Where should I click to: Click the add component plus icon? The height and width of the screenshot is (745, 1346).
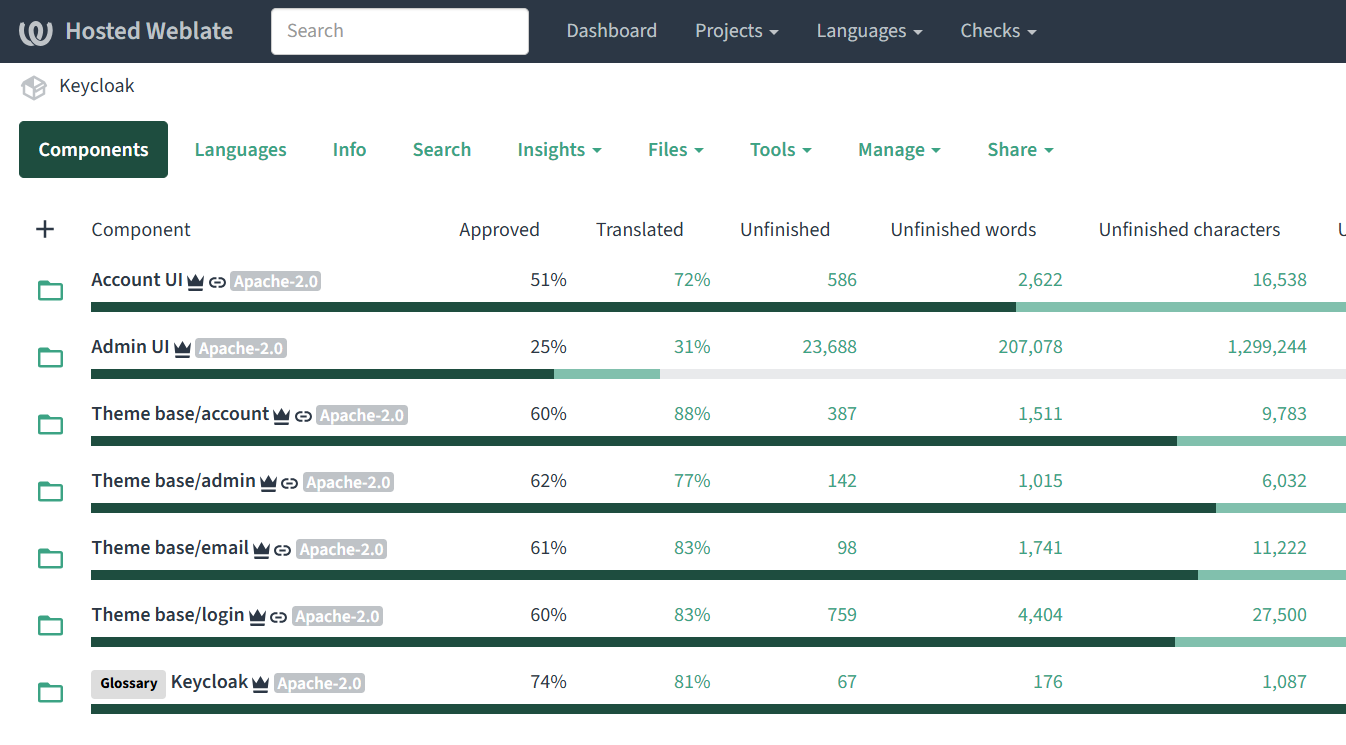(x=45, y=229)
